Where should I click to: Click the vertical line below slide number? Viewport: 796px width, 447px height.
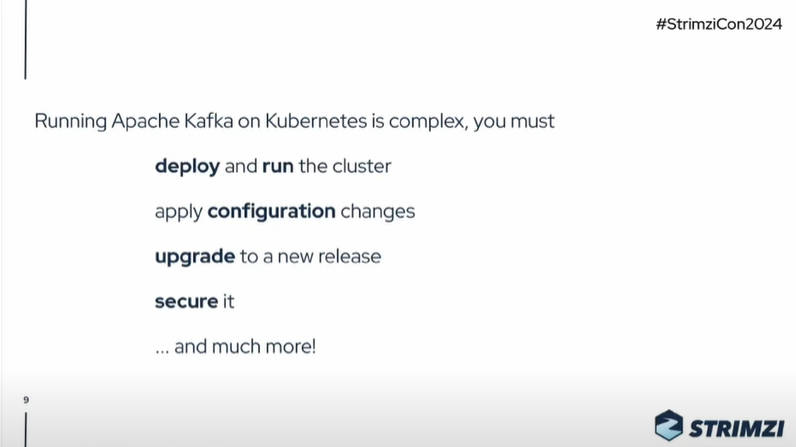[x=25, y=429]
